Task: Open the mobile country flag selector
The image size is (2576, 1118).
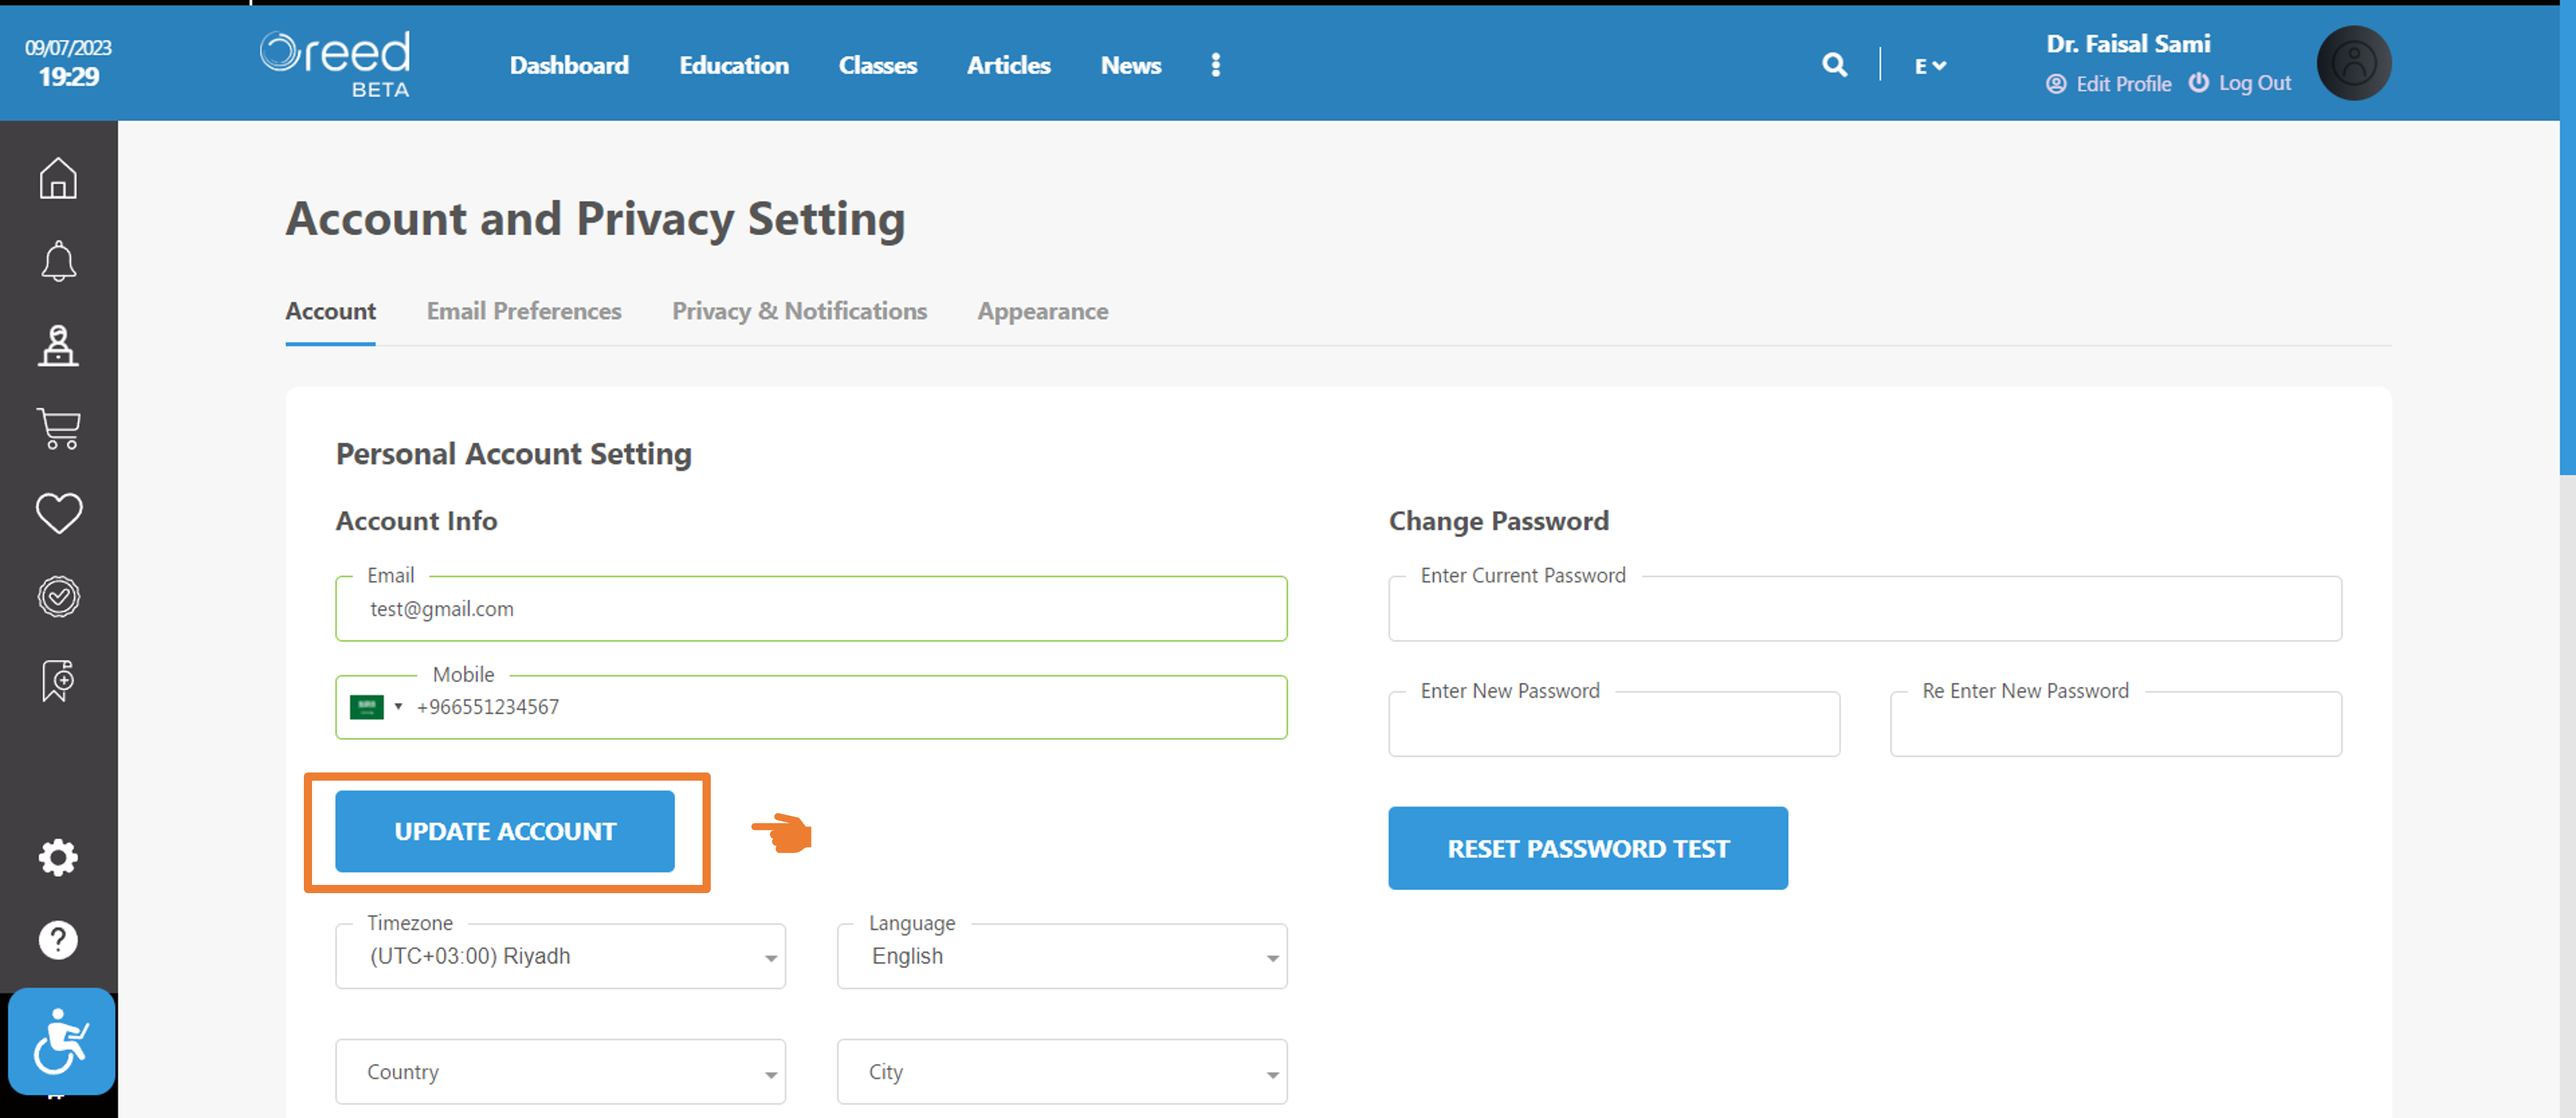Action: pos(376,707)
